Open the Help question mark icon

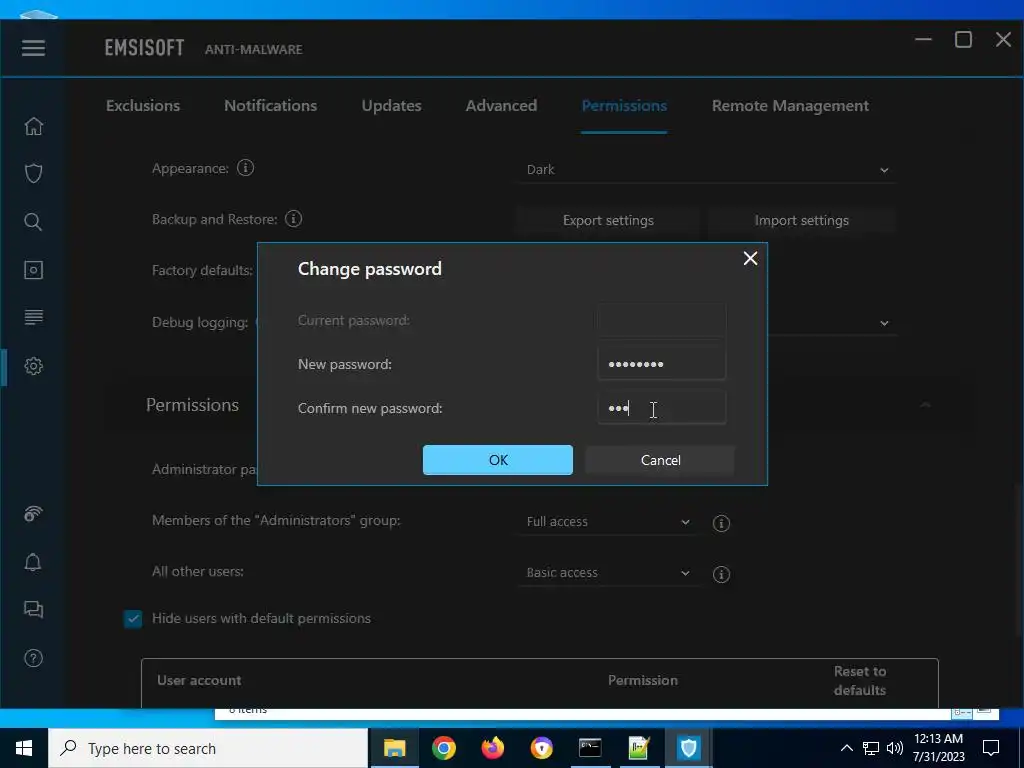[x=33, y=658]
